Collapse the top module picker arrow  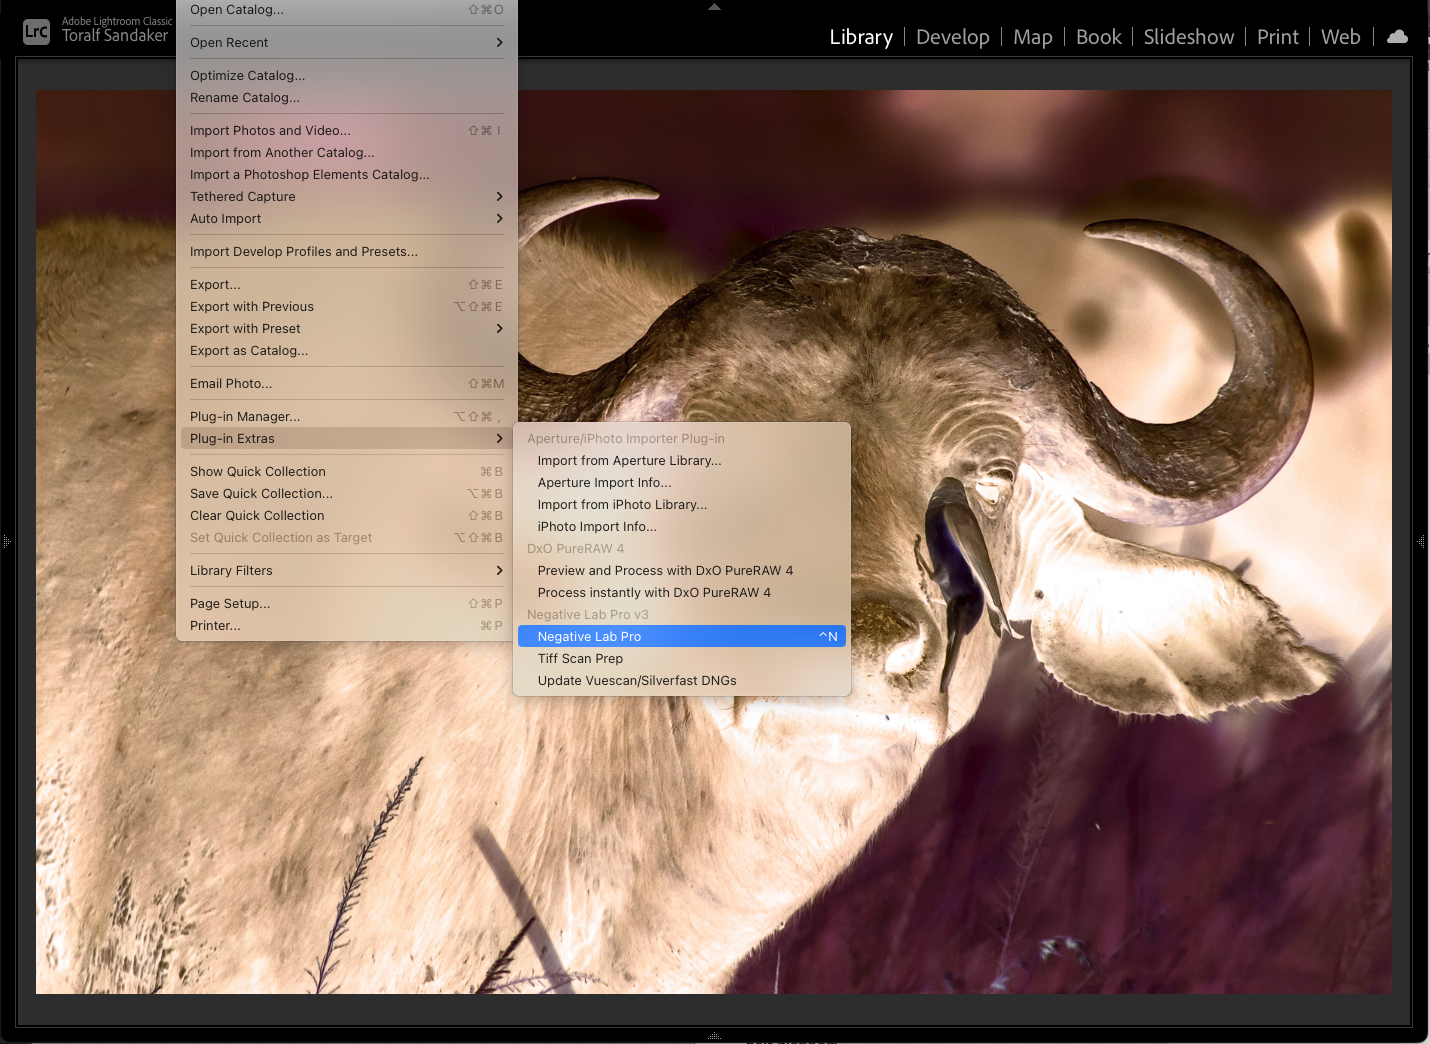[x=714, y=7]
